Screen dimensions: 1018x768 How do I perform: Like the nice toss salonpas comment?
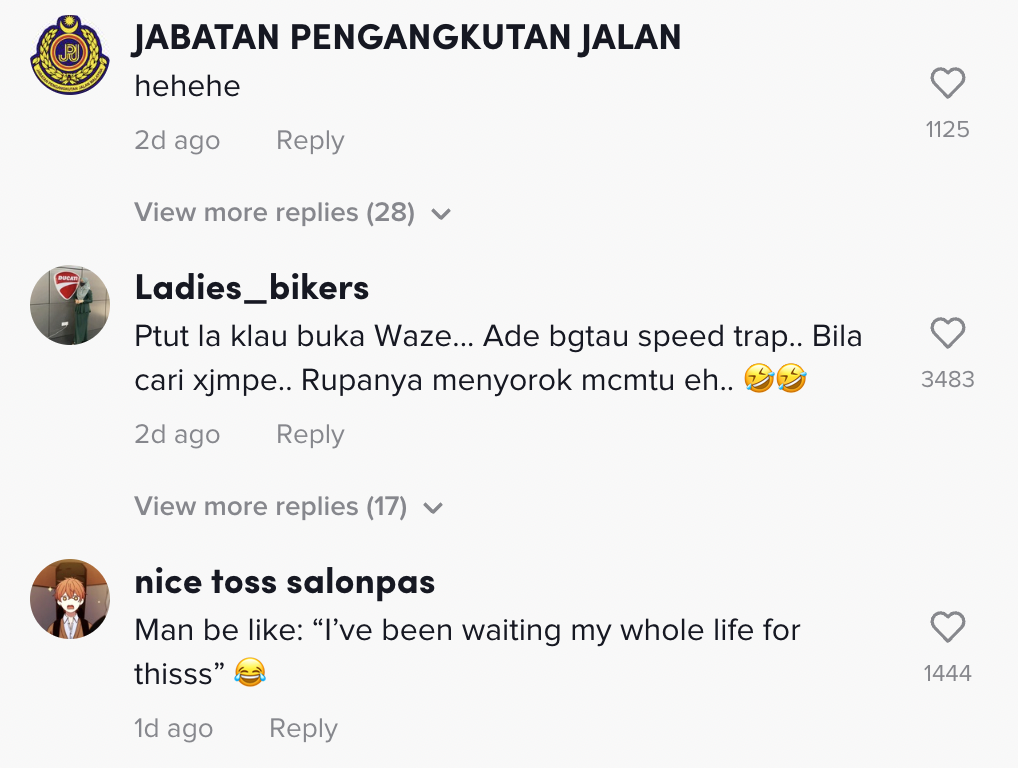(947, 628)
